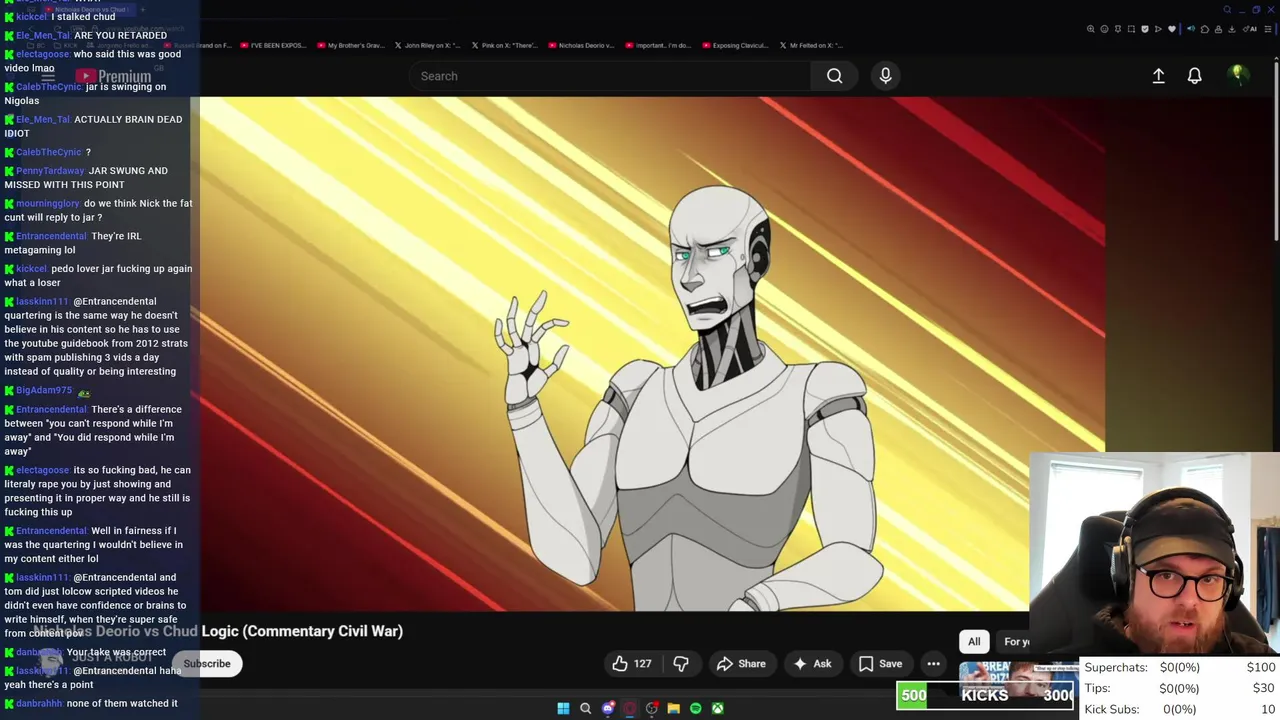Open the more actions ellipsis menu
The height and width of the screenshot is (720, 1280).
point(933,664)
